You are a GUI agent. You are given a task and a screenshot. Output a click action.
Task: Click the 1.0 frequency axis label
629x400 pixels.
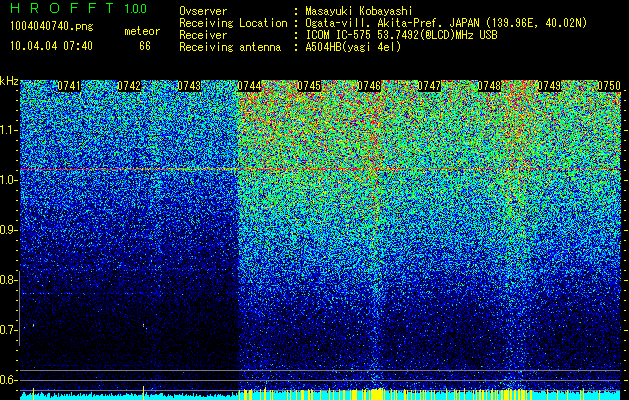coord(8,180)
